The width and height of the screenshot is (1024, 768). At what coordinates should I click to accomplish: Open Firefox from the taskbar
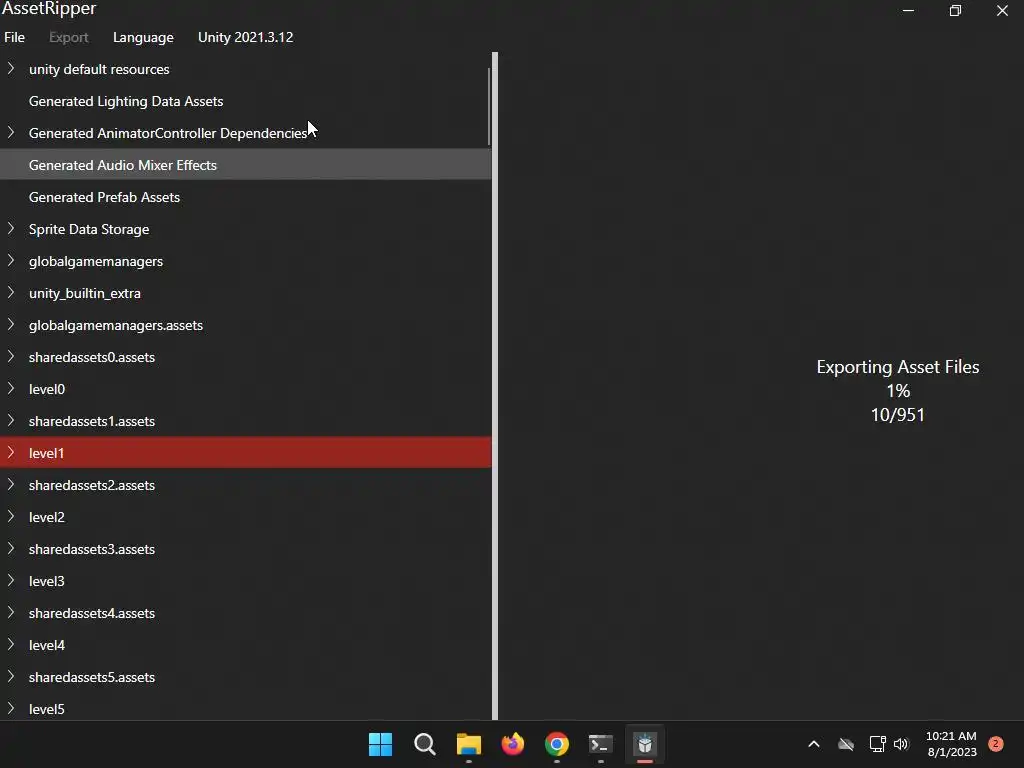tap(513, 744)
